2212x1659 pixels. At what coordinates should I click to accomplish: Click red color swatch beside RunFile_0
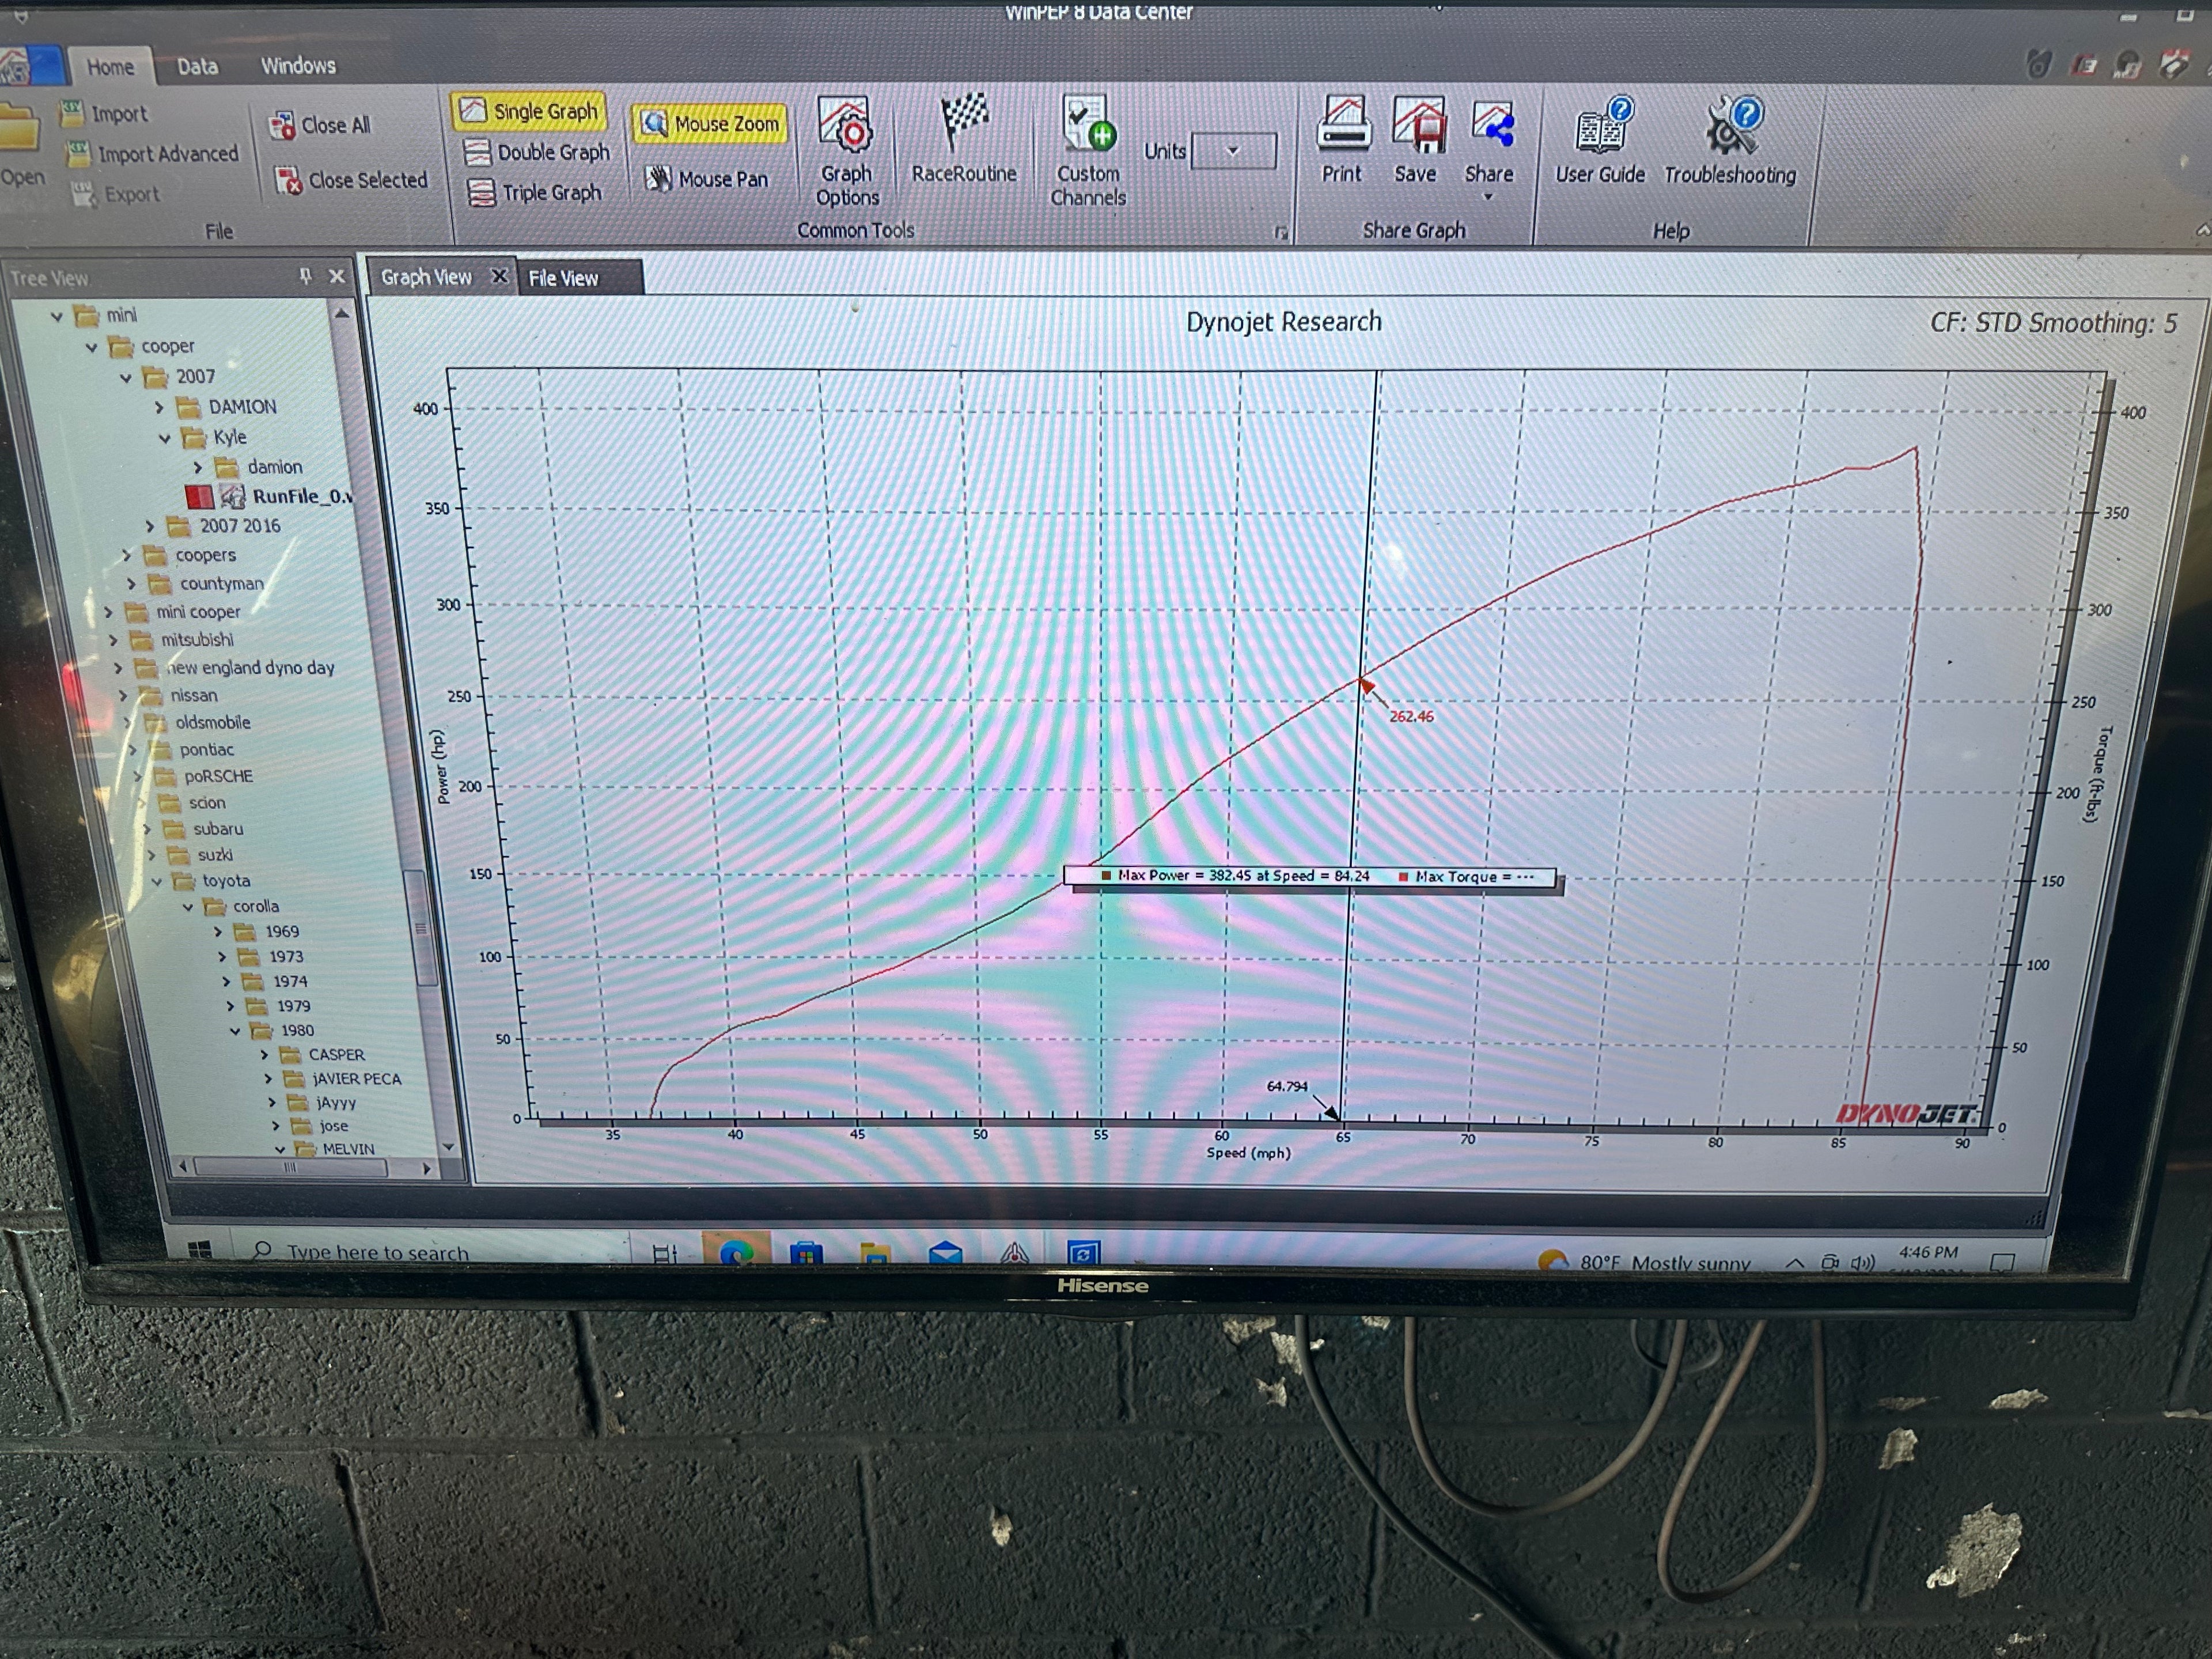point(199,496)
